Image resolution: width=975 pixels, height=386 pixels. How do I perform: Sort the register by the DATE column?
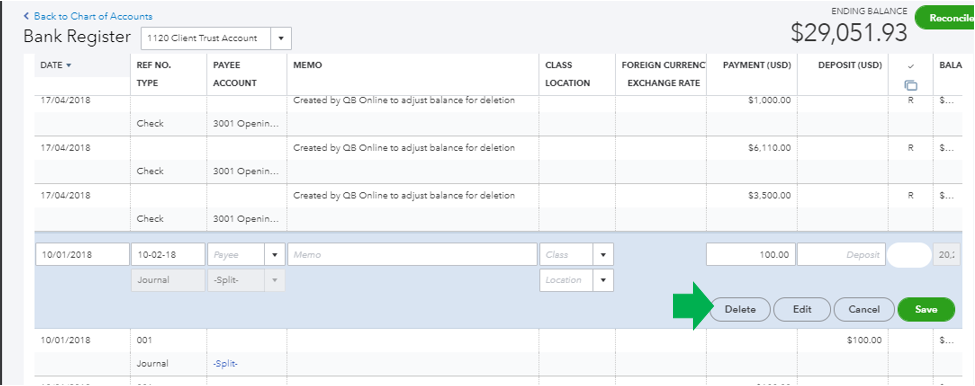[55, 65]
